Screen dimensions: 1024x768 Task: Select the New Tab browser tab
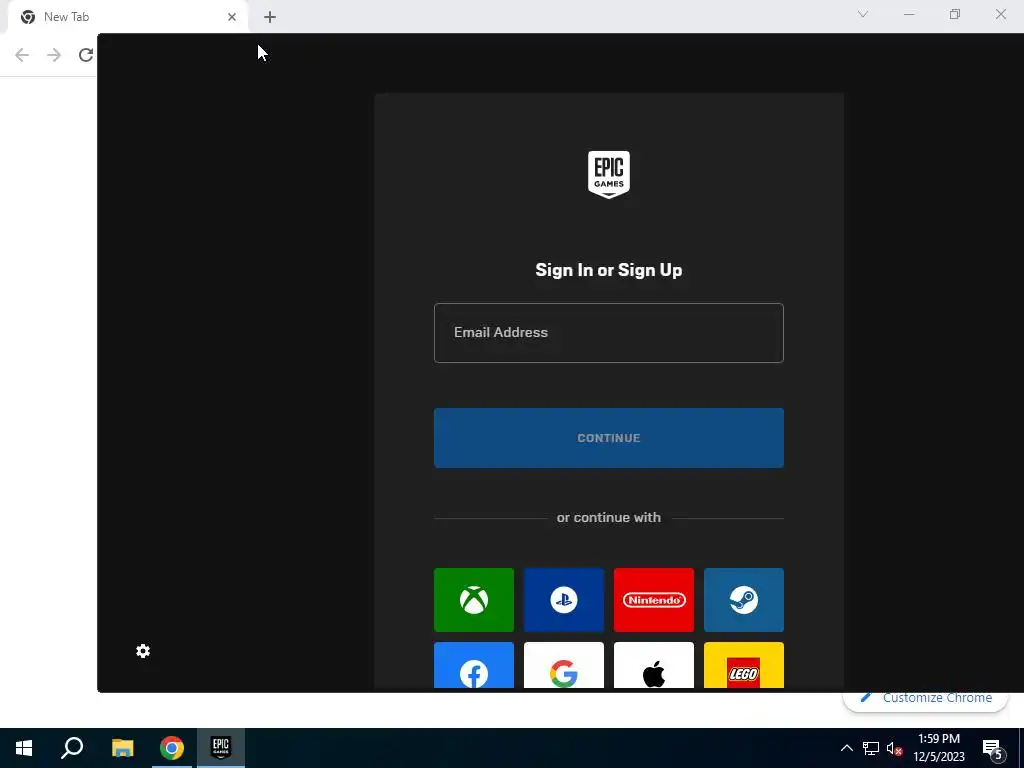tap(127, 17)
